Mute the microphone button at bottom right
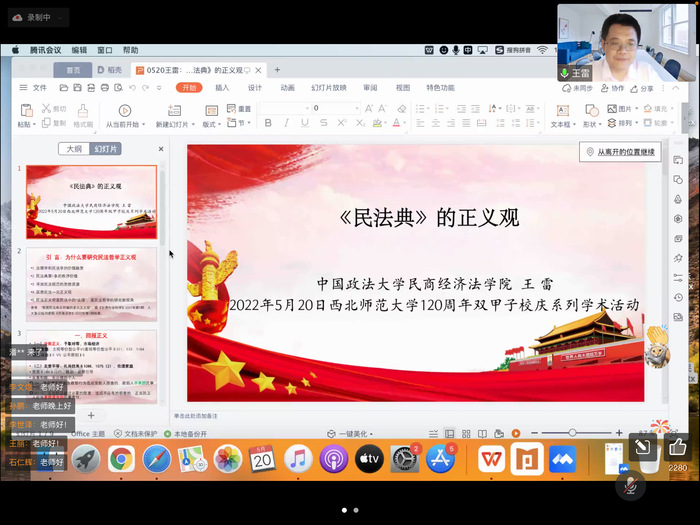700x525 pixels. (x=630, y=485)
